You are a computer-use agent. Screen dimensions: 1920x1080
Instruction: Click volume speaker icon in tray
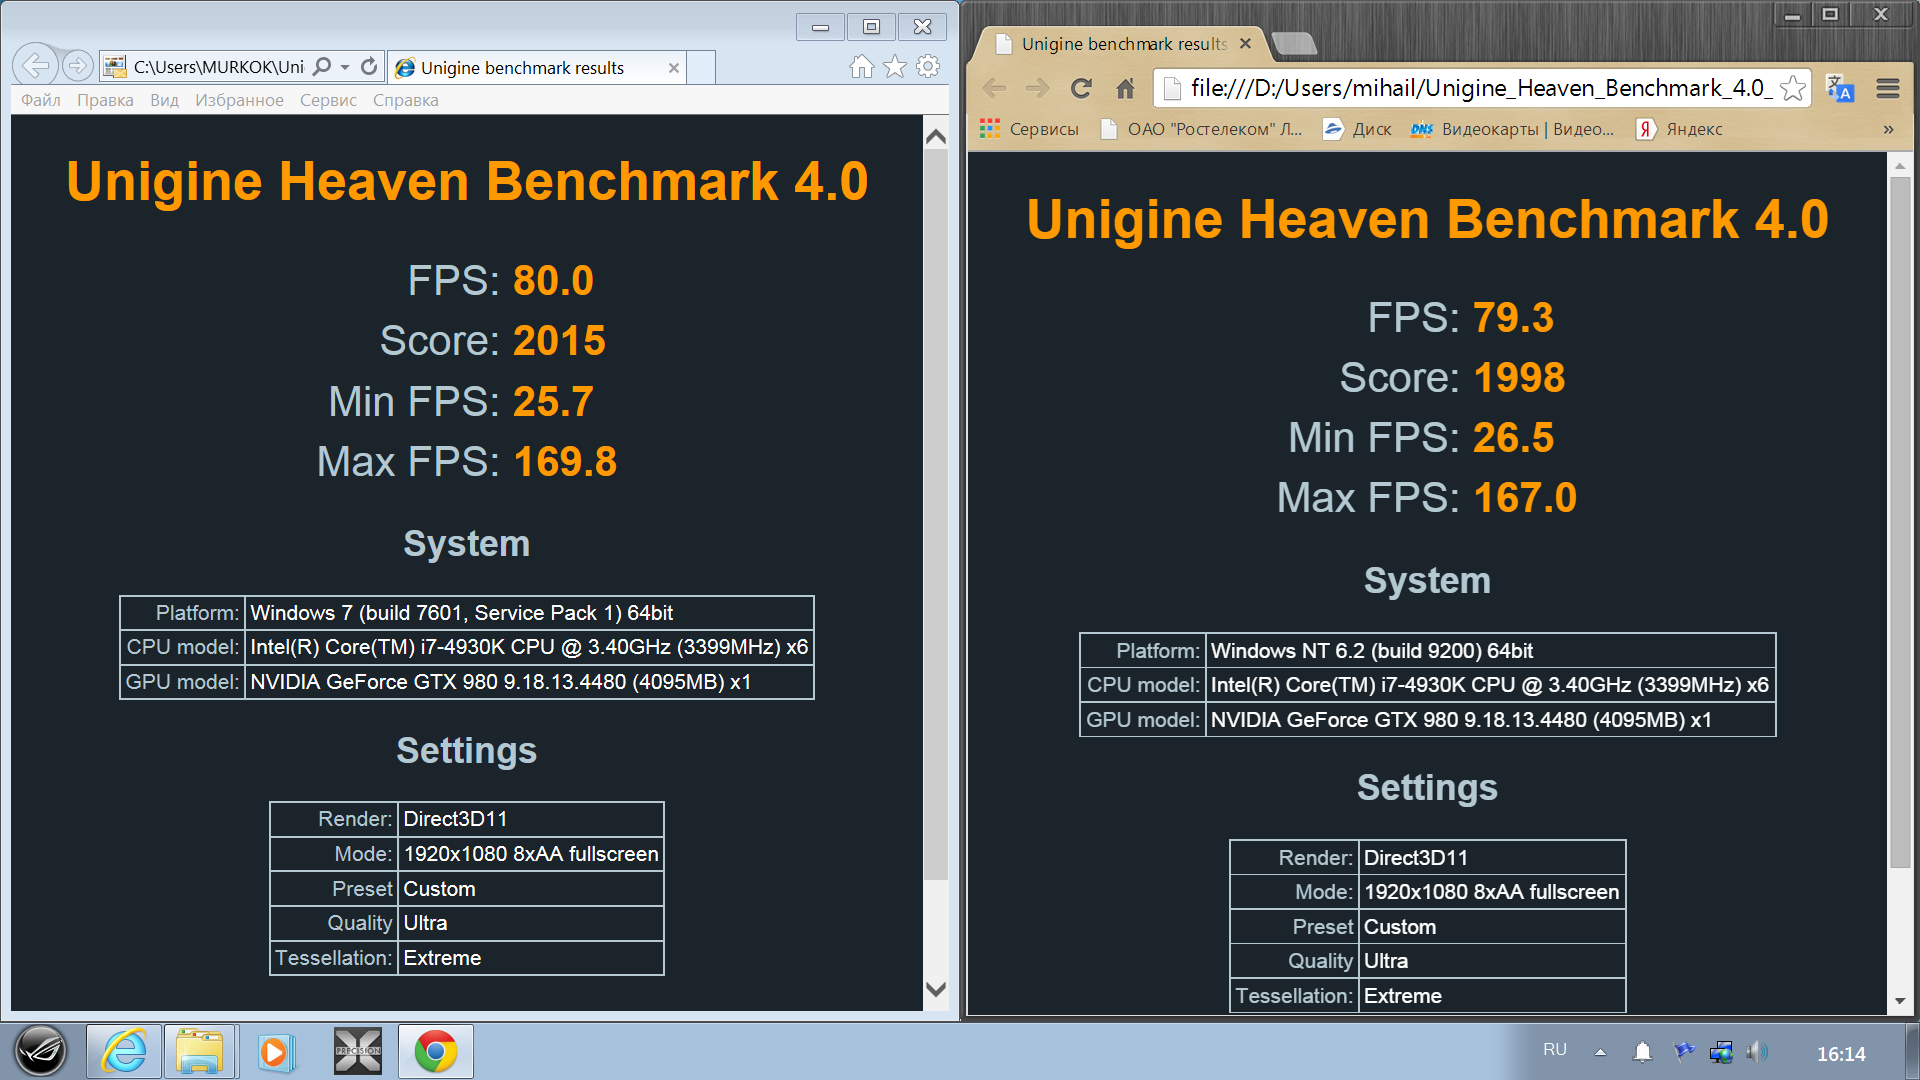1756,1052
